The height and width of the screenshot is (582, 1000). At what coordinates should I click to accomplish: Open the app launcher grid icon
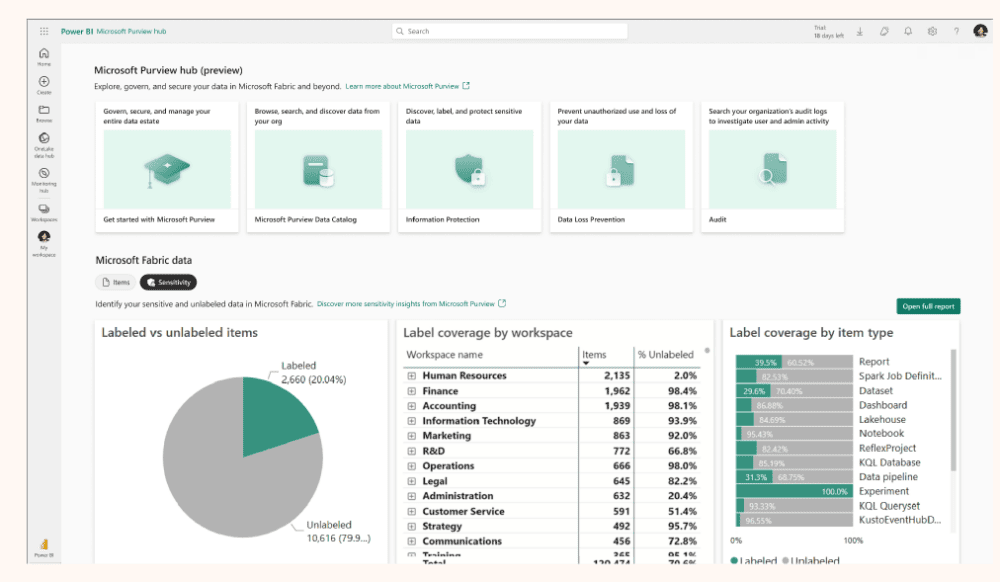pos(44,31)
